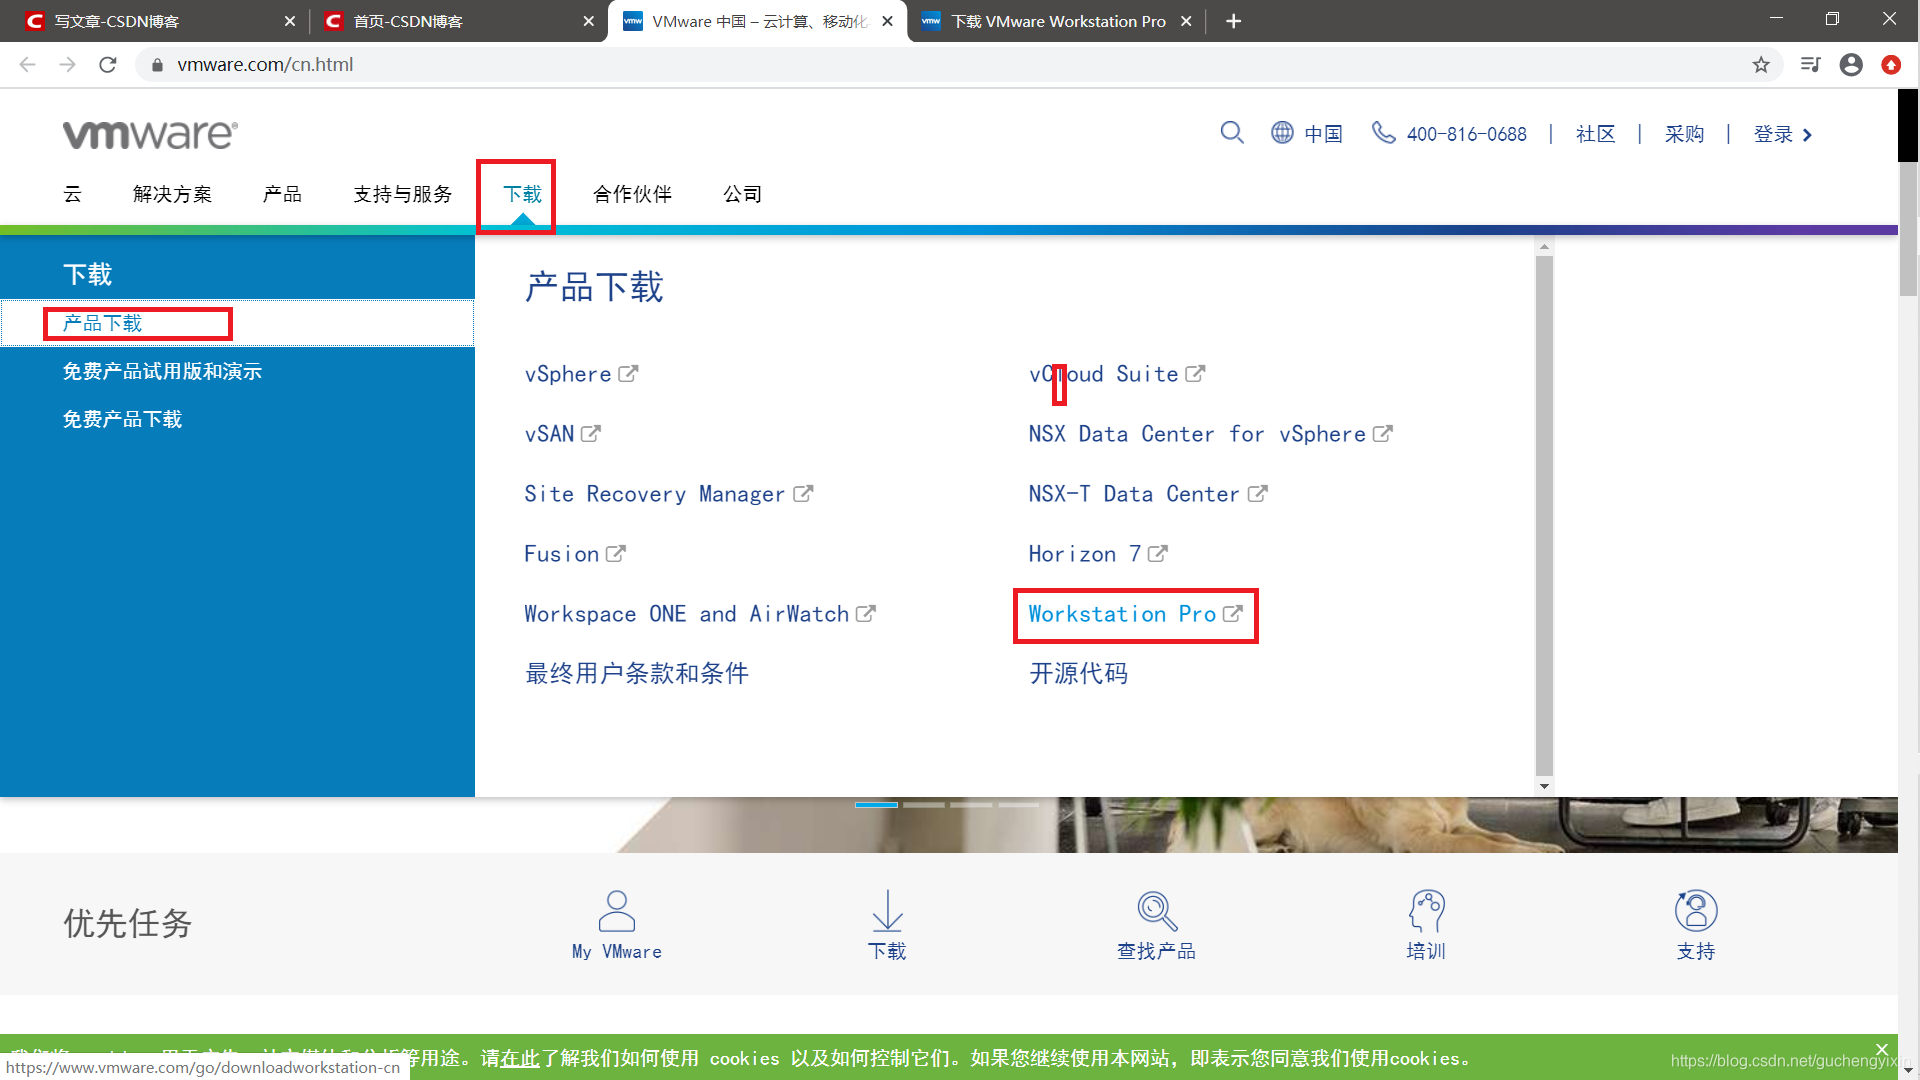Click the browser forward arrow
Viewport: 1920px width, 1080px height.
[67, 65]
